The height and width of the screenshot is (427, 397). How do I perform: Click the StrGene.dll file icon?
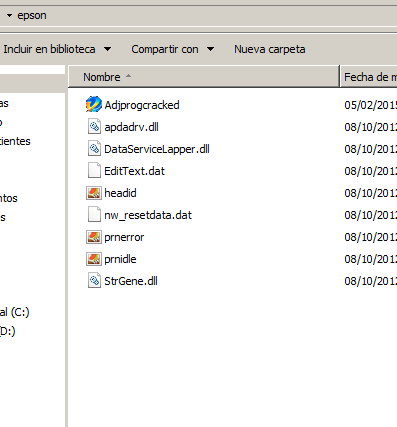[94, 281]
